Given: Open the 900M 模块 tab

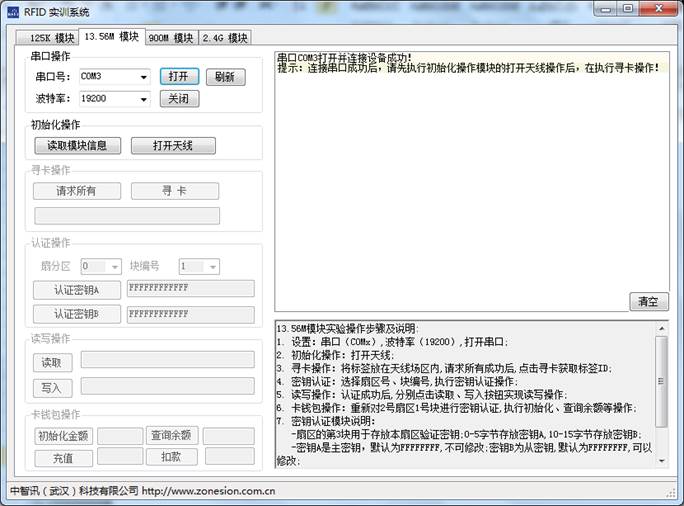Looking at the screenshot, I should [x=170, y=38].
